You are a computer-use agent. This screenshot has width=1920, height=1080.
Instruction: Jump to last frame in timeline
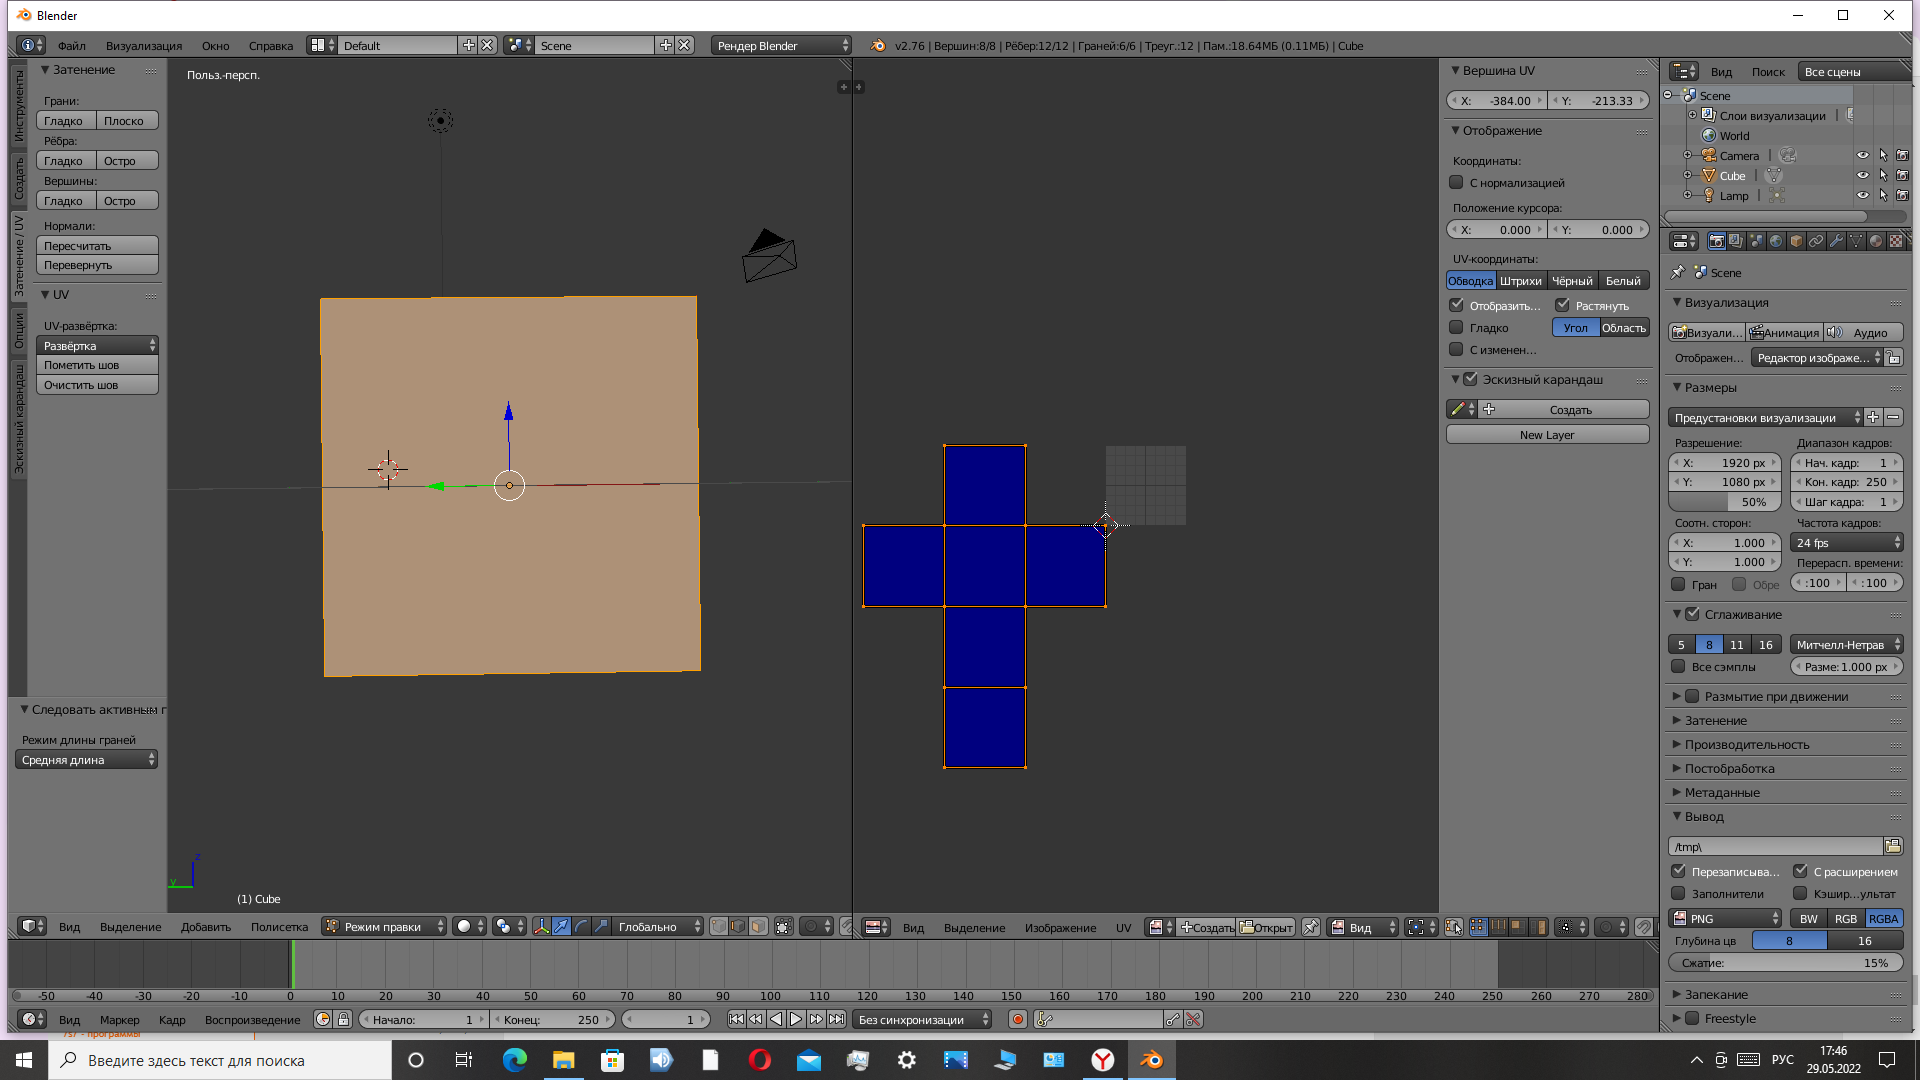coord(836,1019)
